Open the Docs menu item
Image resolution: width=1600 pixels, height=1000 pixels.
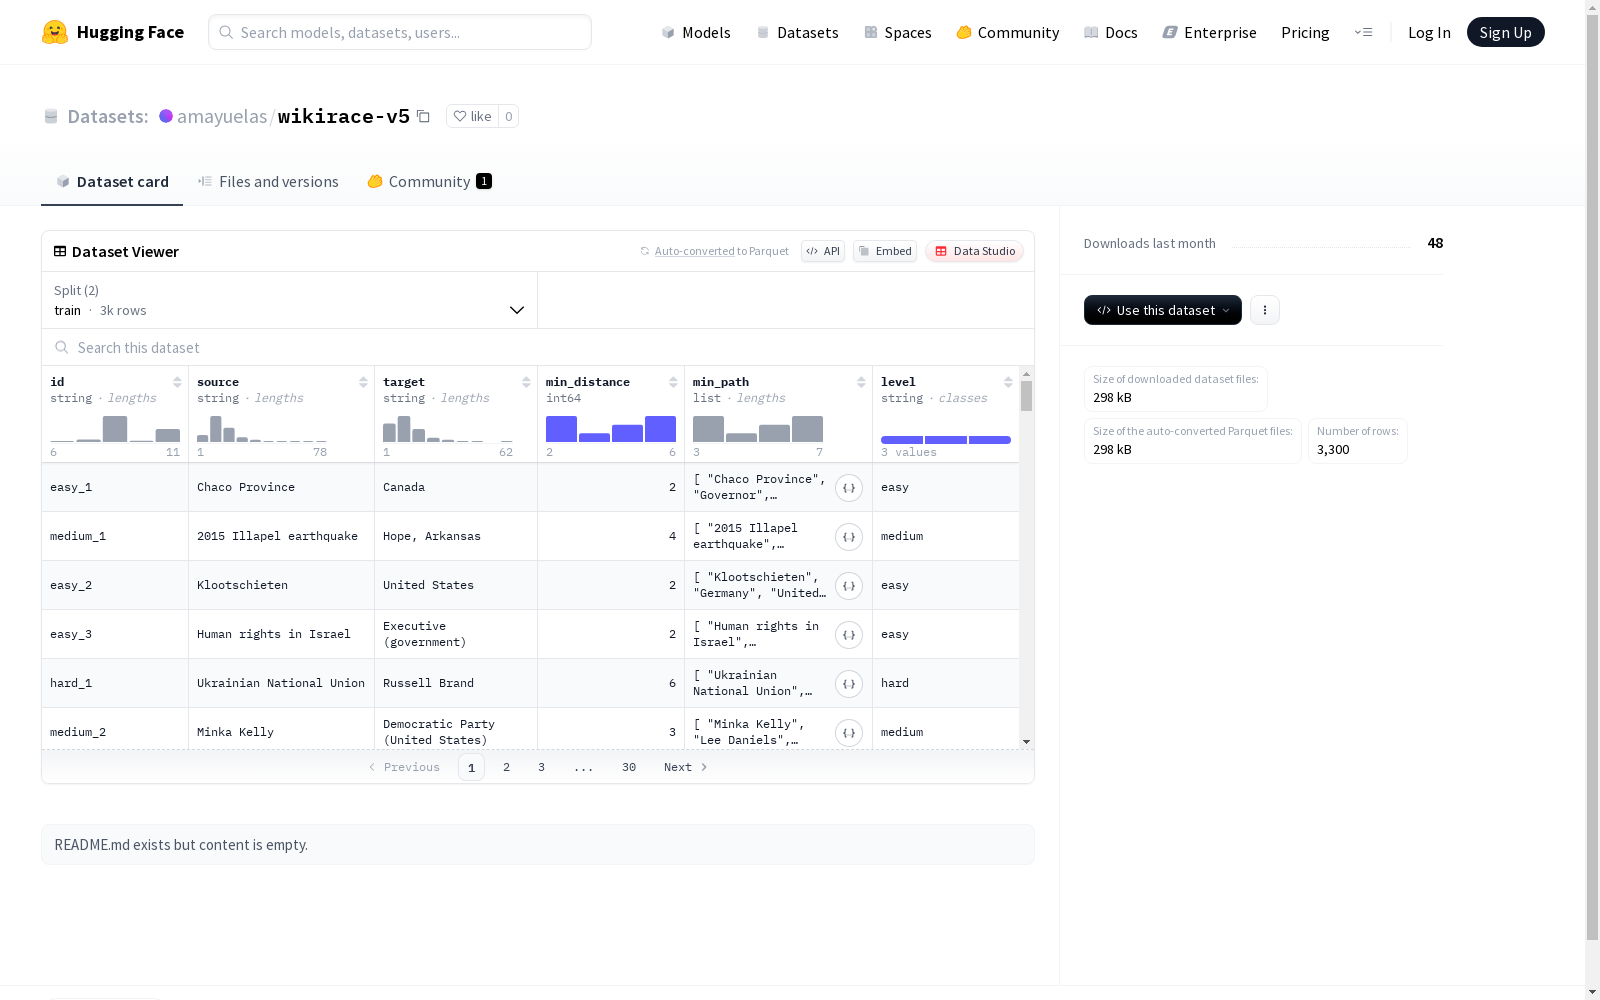pos(1111,32)
